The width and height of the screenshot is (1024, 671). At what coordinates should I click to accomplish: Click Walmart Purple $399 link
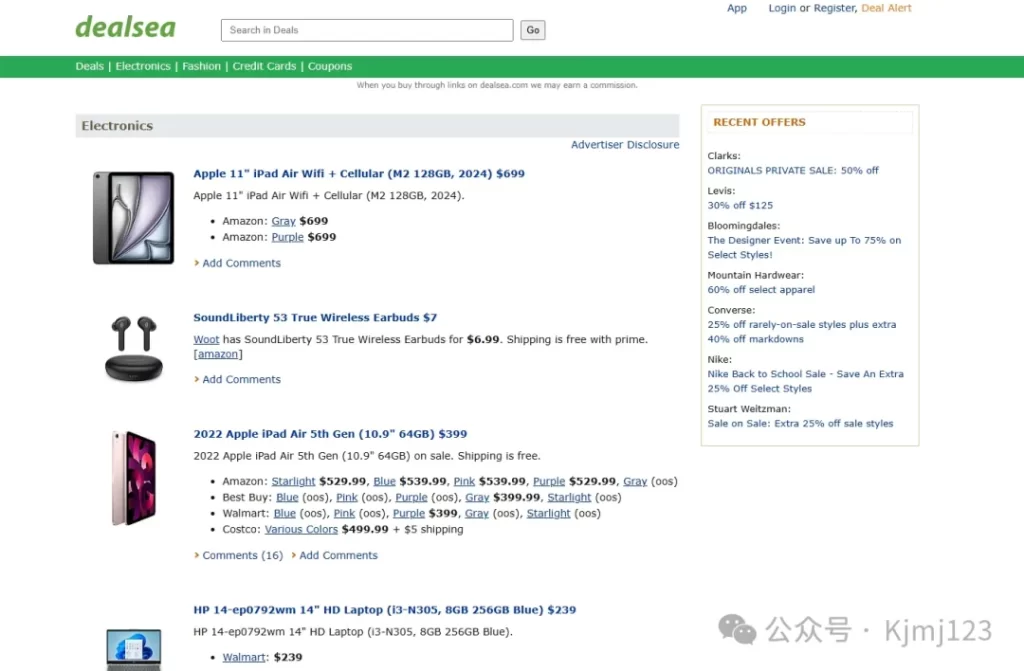pyautogui.click(x=409, y=514)
